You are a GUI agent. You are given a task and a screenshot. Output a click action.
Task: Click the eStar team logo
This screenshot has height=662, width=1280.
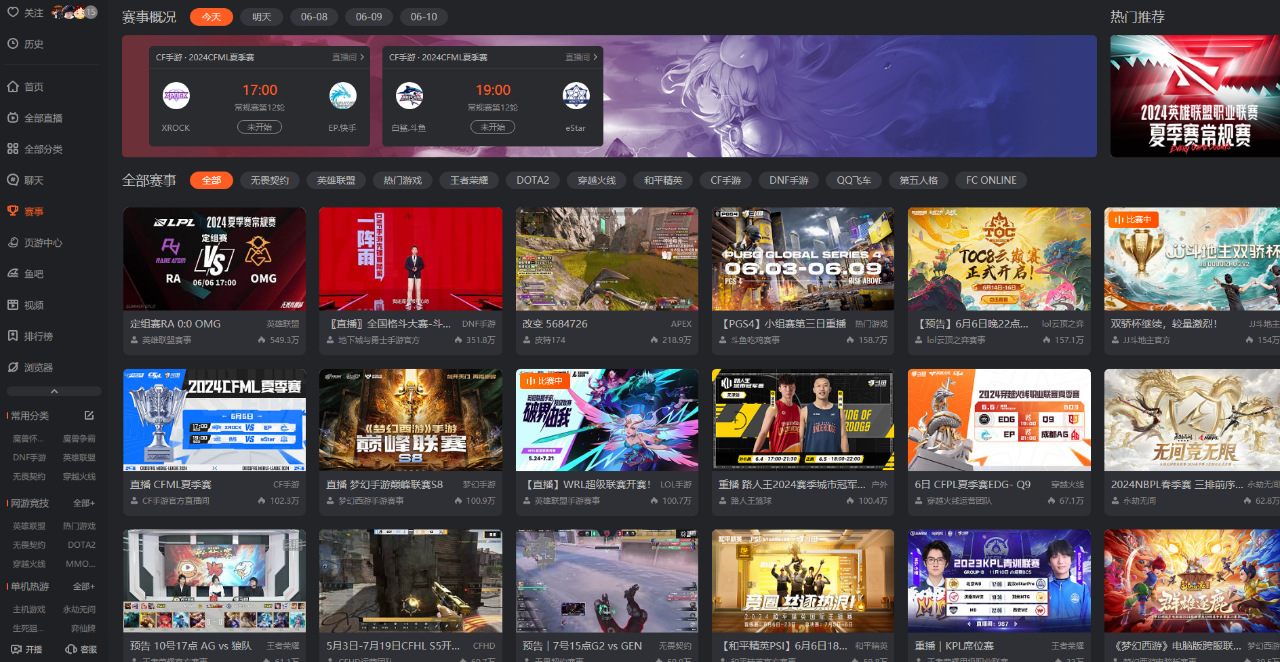click(x=576, y=96)
